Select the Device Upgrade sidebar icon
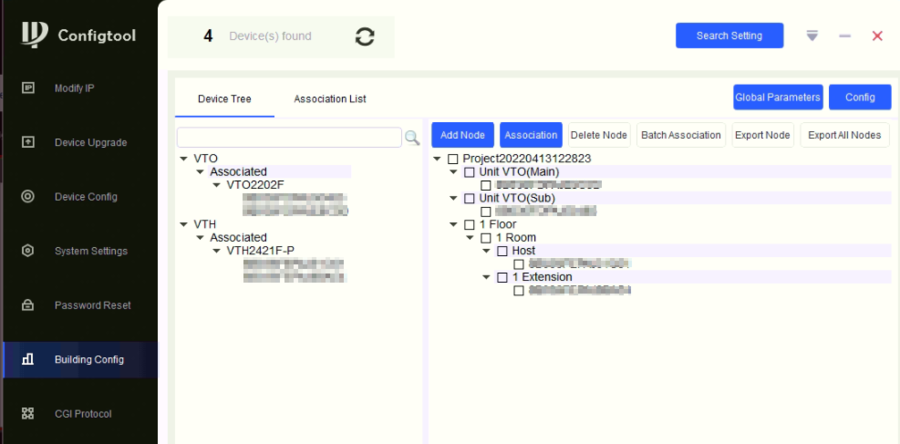Image resolution: width=900 pixels, height=444 pixels. [28, 142]
